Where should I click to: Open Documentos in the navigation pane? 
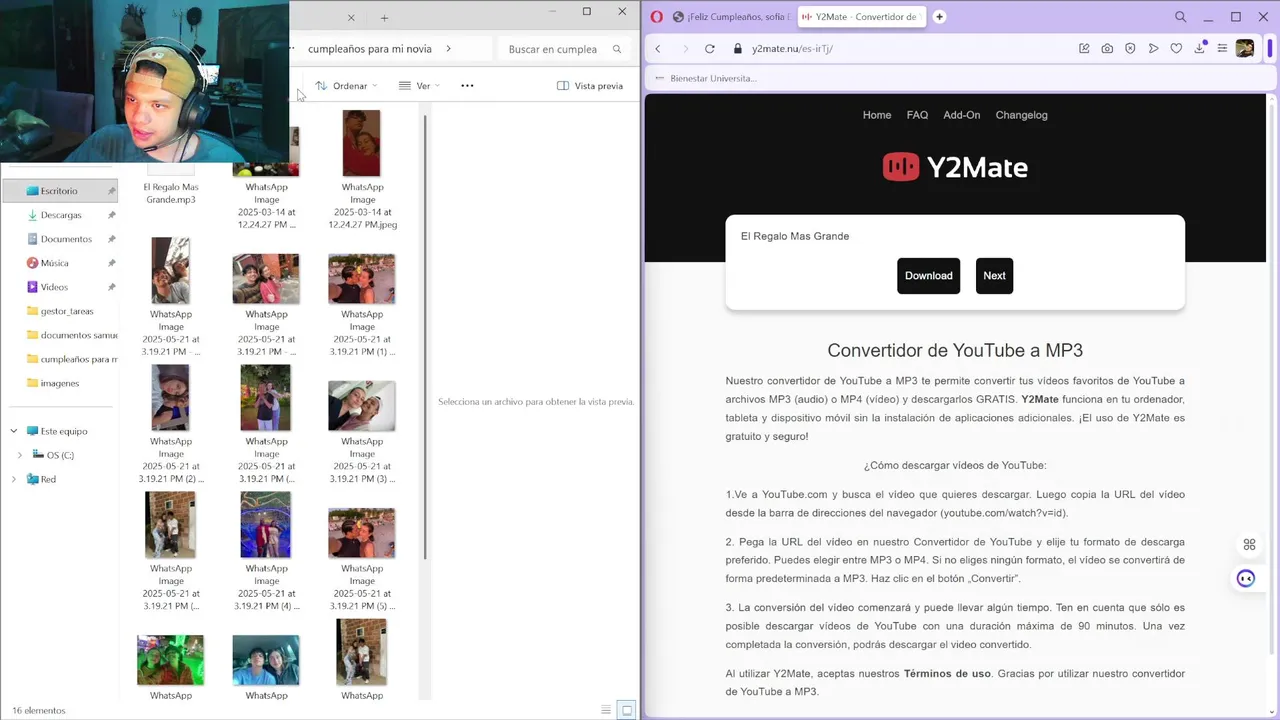point(65,239)
